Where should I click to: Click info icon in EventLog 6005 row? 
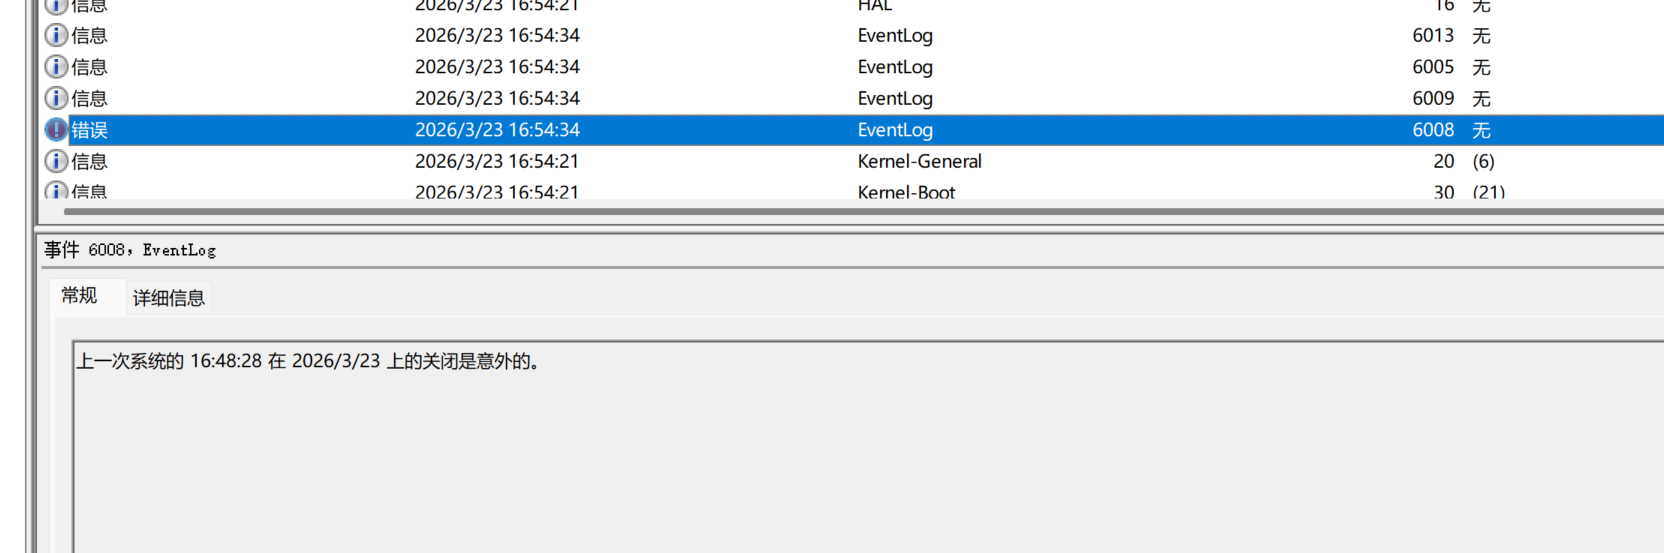pyautogui.click(x=57, y=67)
